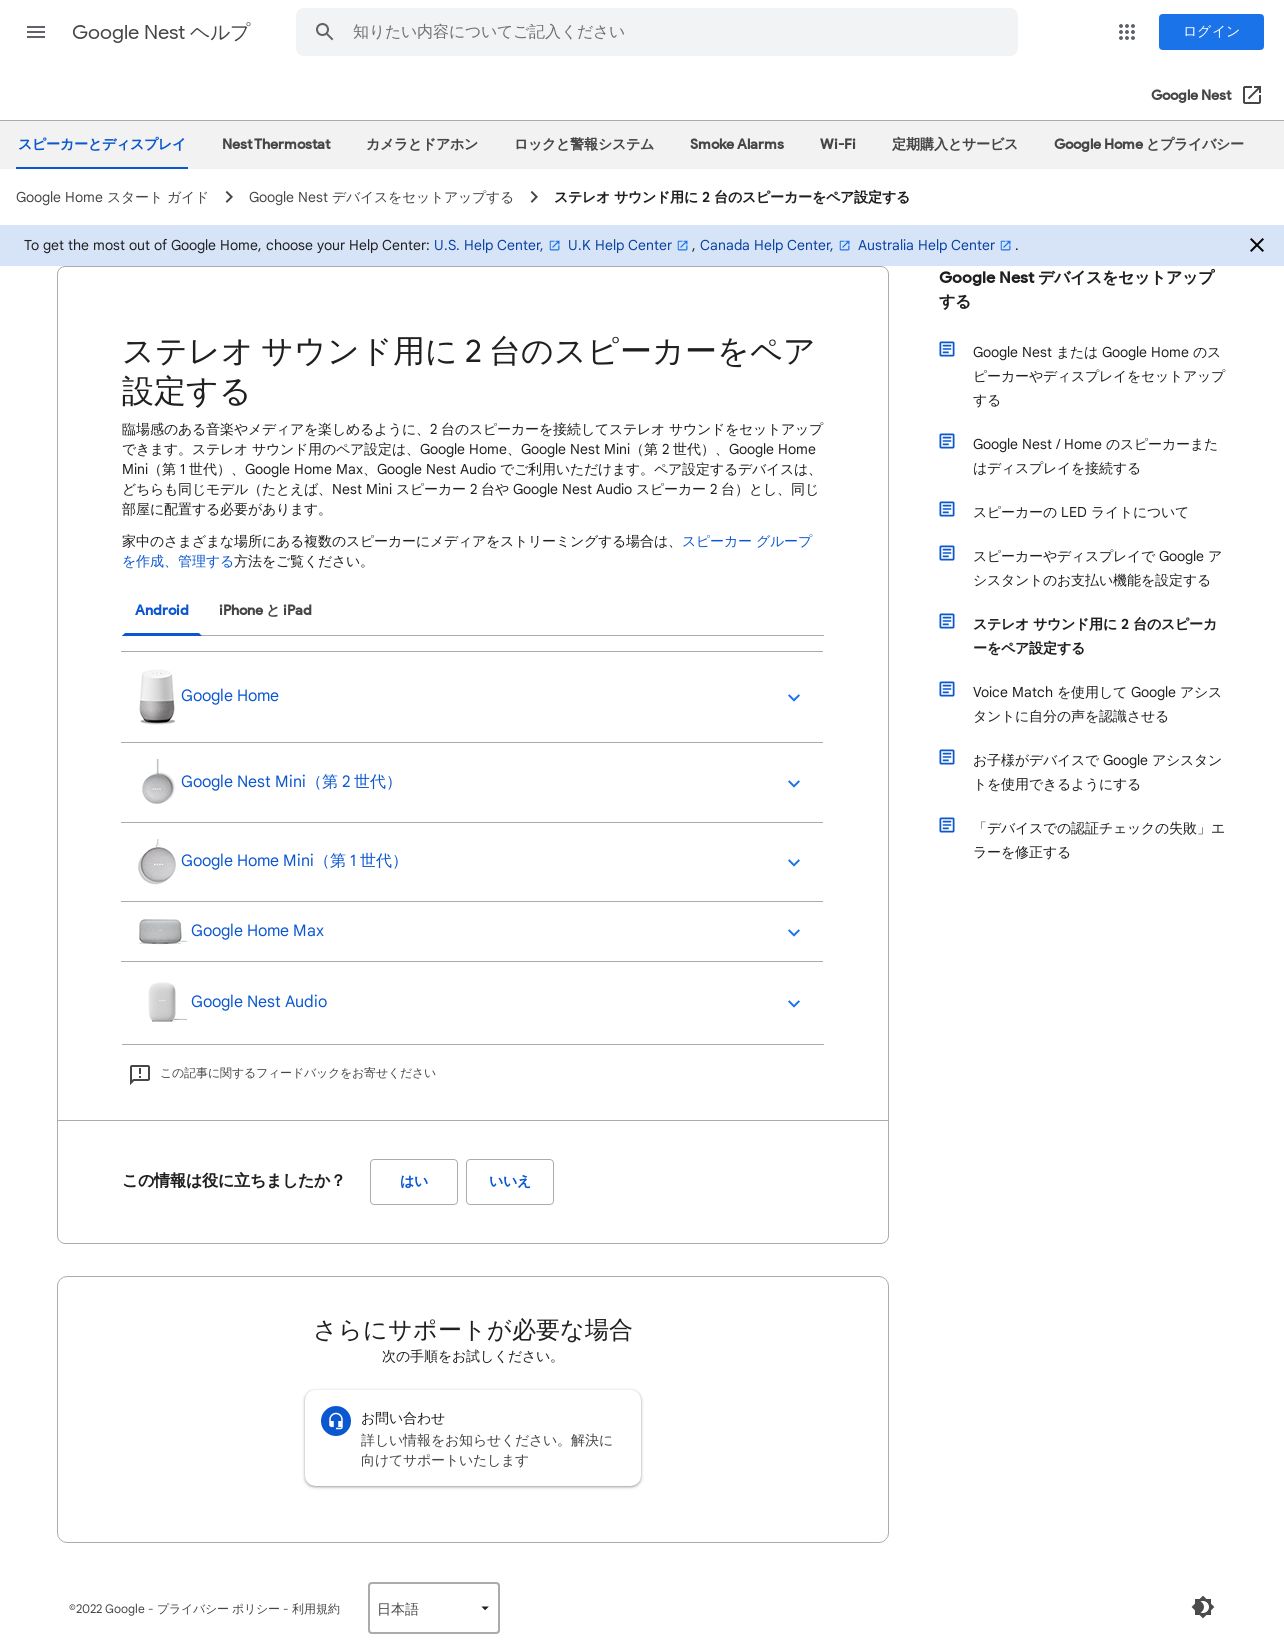Click the Nest Mini 2nd gen image
1284x1647 pixels.
[157, 782]
